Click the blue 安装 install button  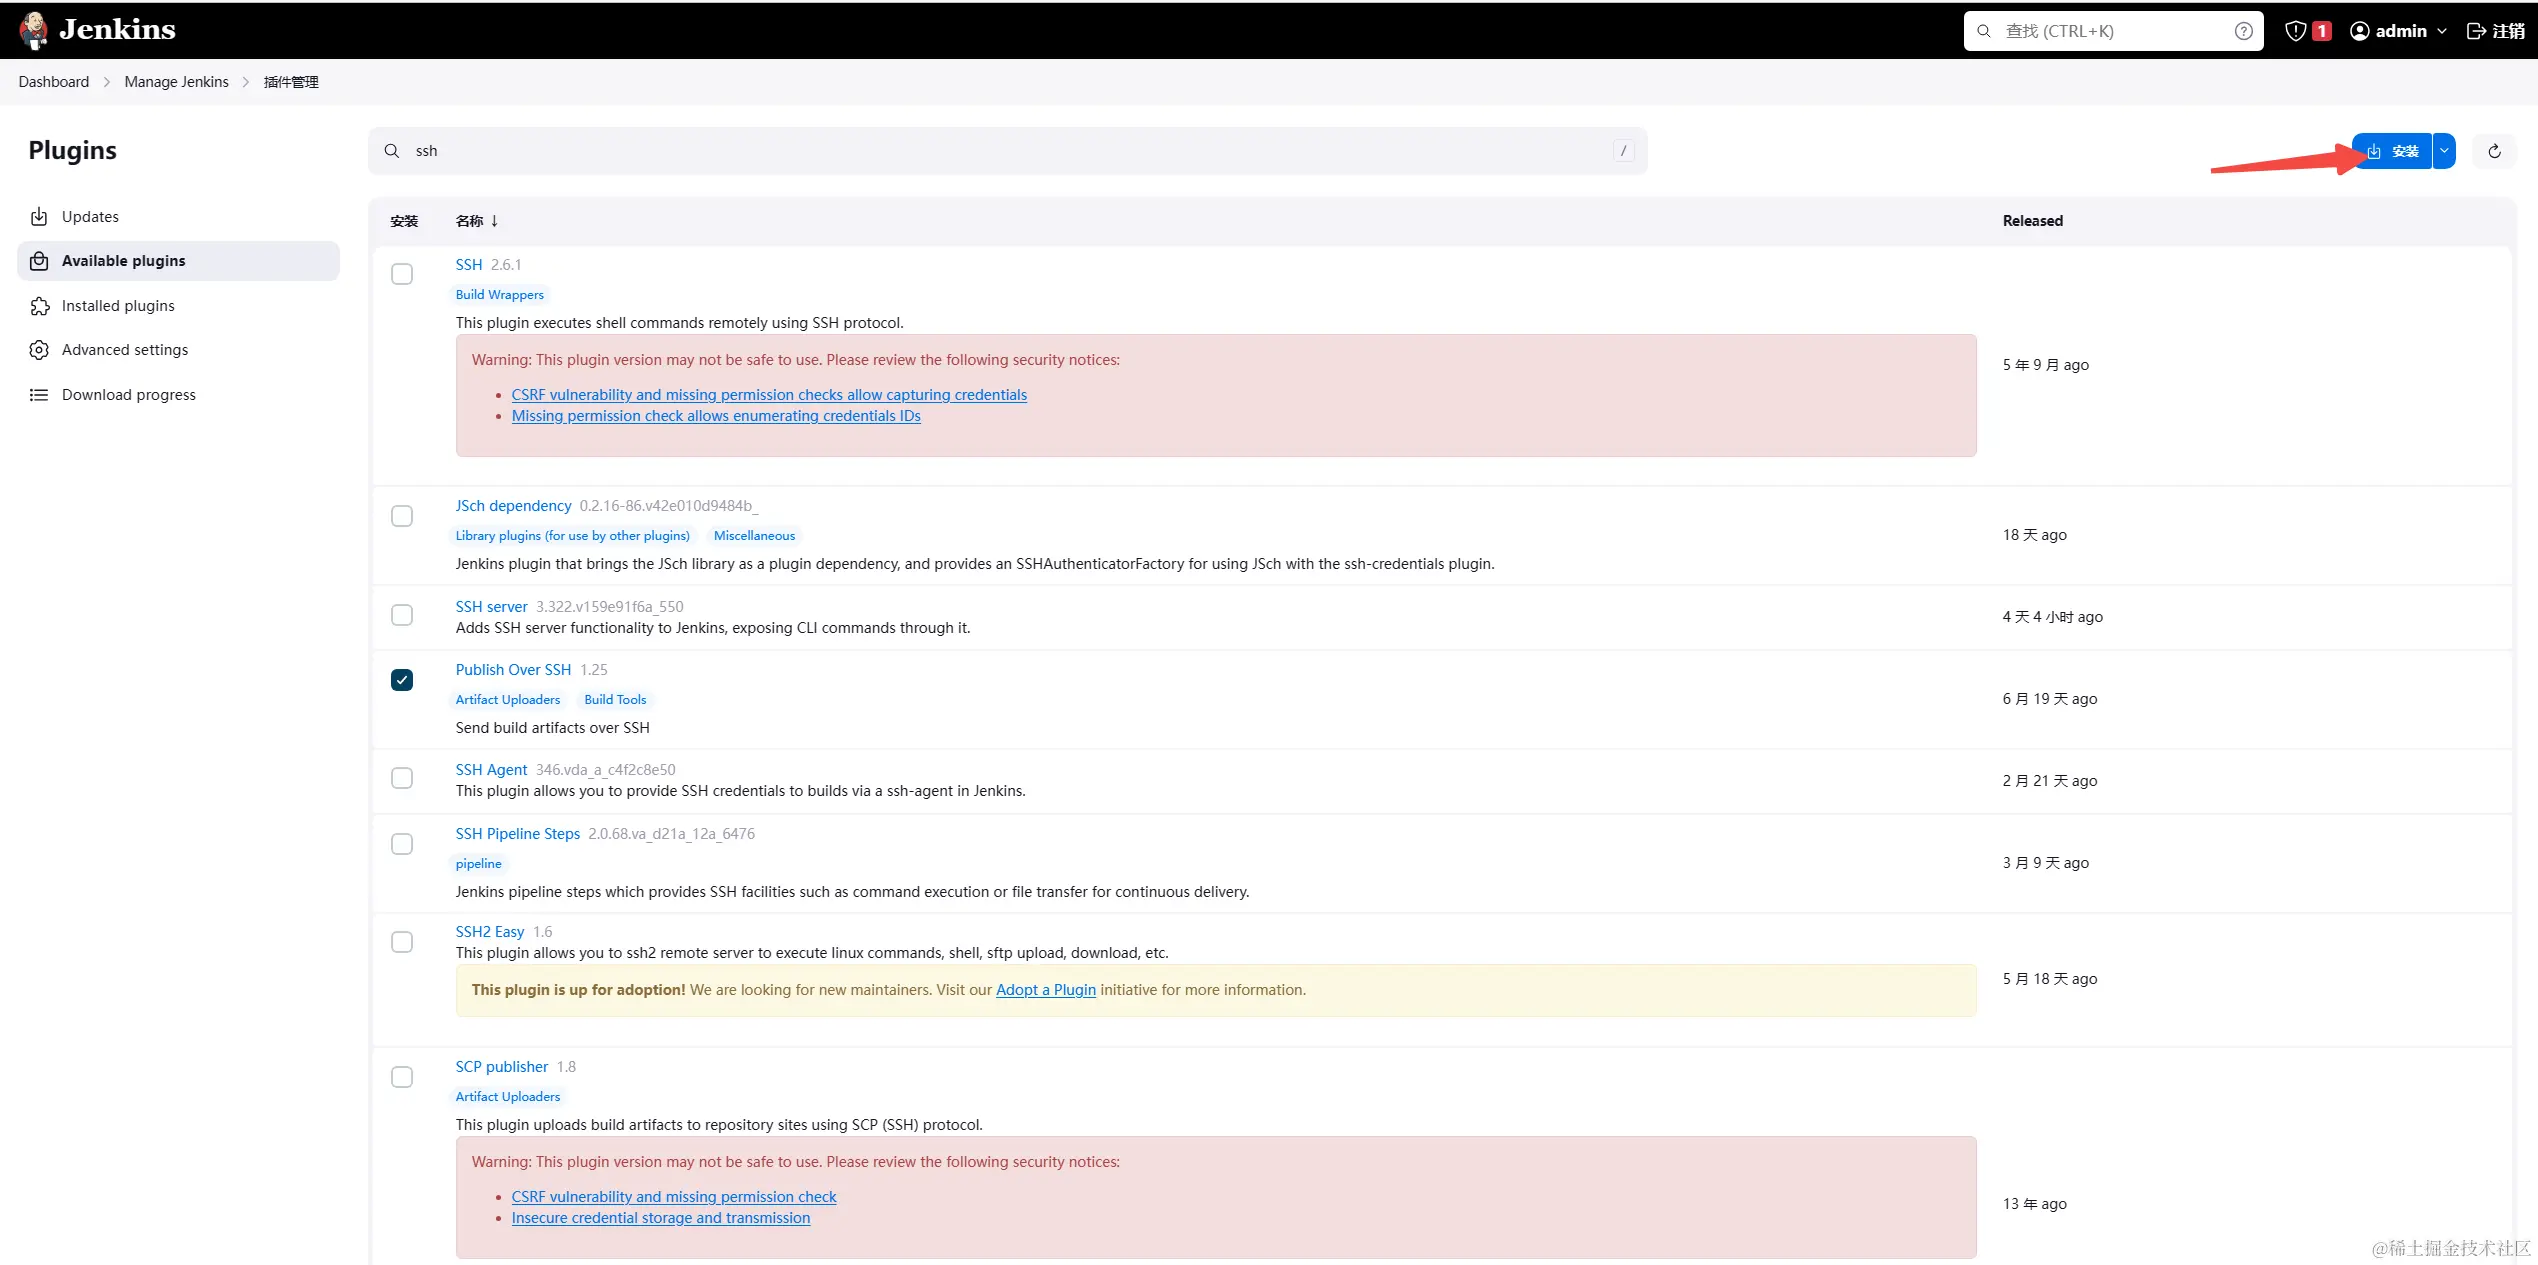coord(2392,151)
